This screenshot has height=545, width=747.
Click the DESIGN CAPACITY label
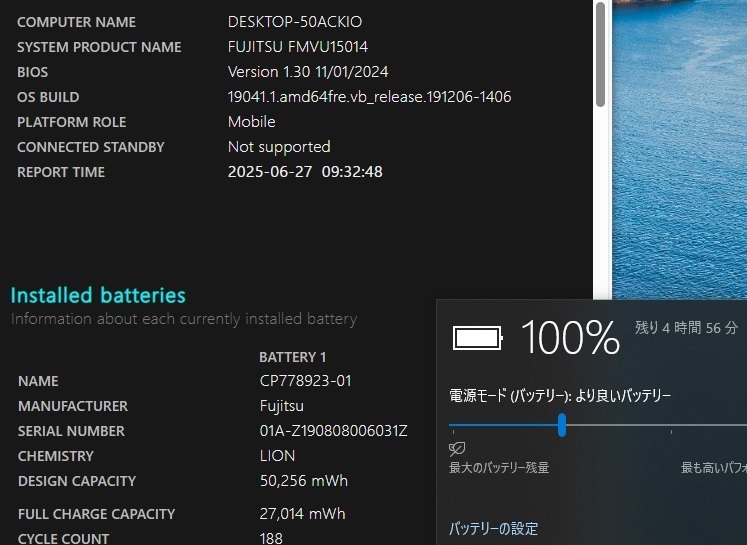[x=77, y=481]
